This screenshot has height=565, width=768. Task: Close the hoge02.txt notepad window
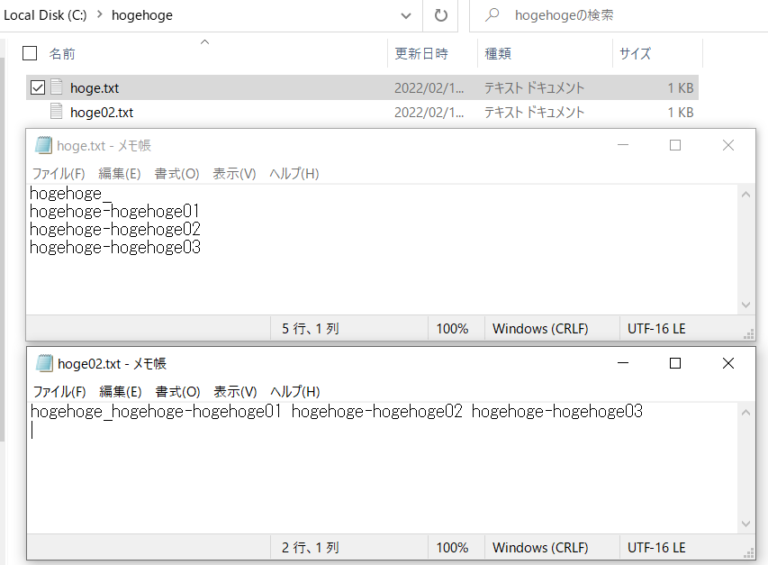point(728,363)
